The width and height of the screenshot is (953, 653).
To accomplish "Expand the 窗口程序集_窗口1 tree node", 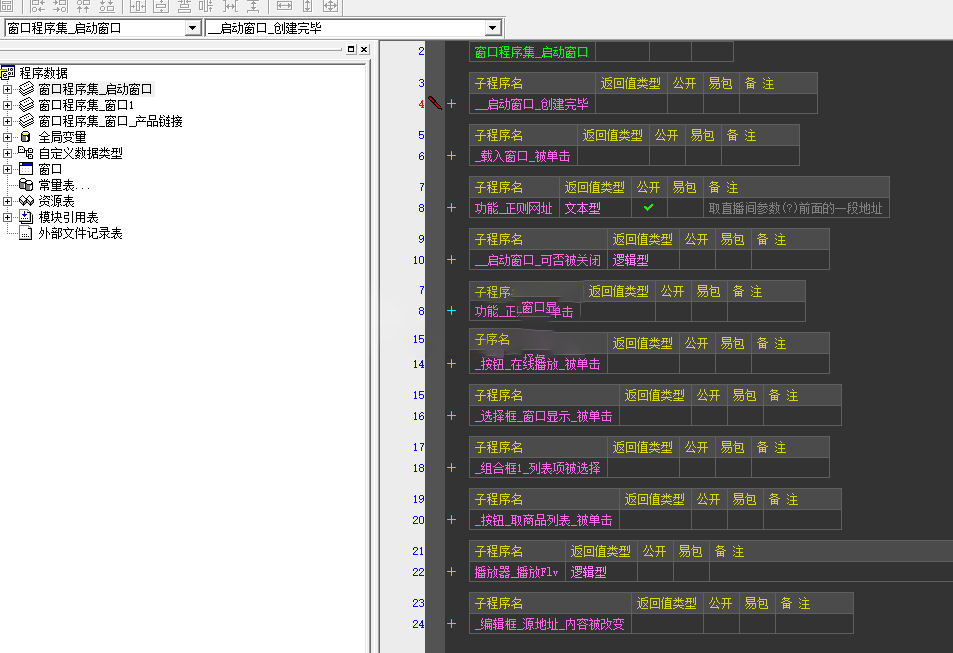I will point(7,105).
